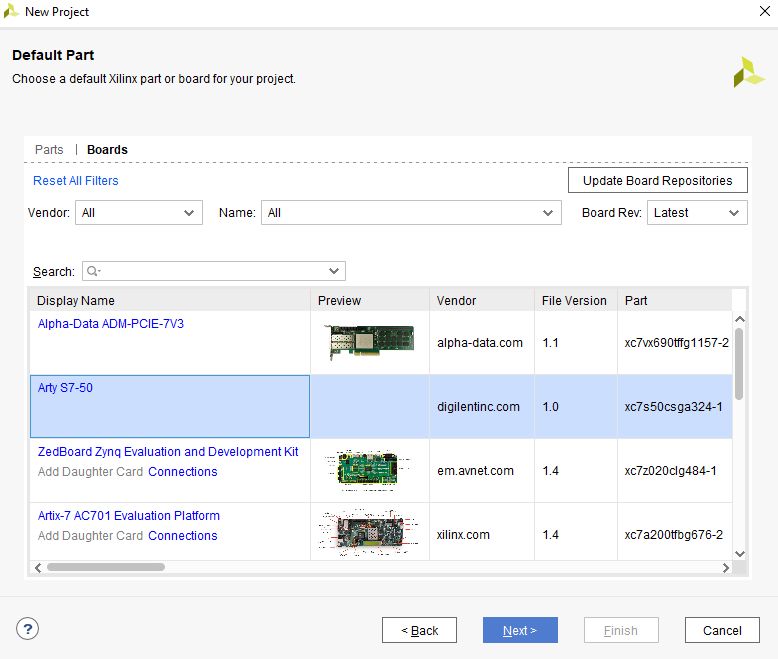This screenshot has height=659, width=778.
Task: Click Connections link under Artix-7 AC701
Action: (x=183, y=536)
